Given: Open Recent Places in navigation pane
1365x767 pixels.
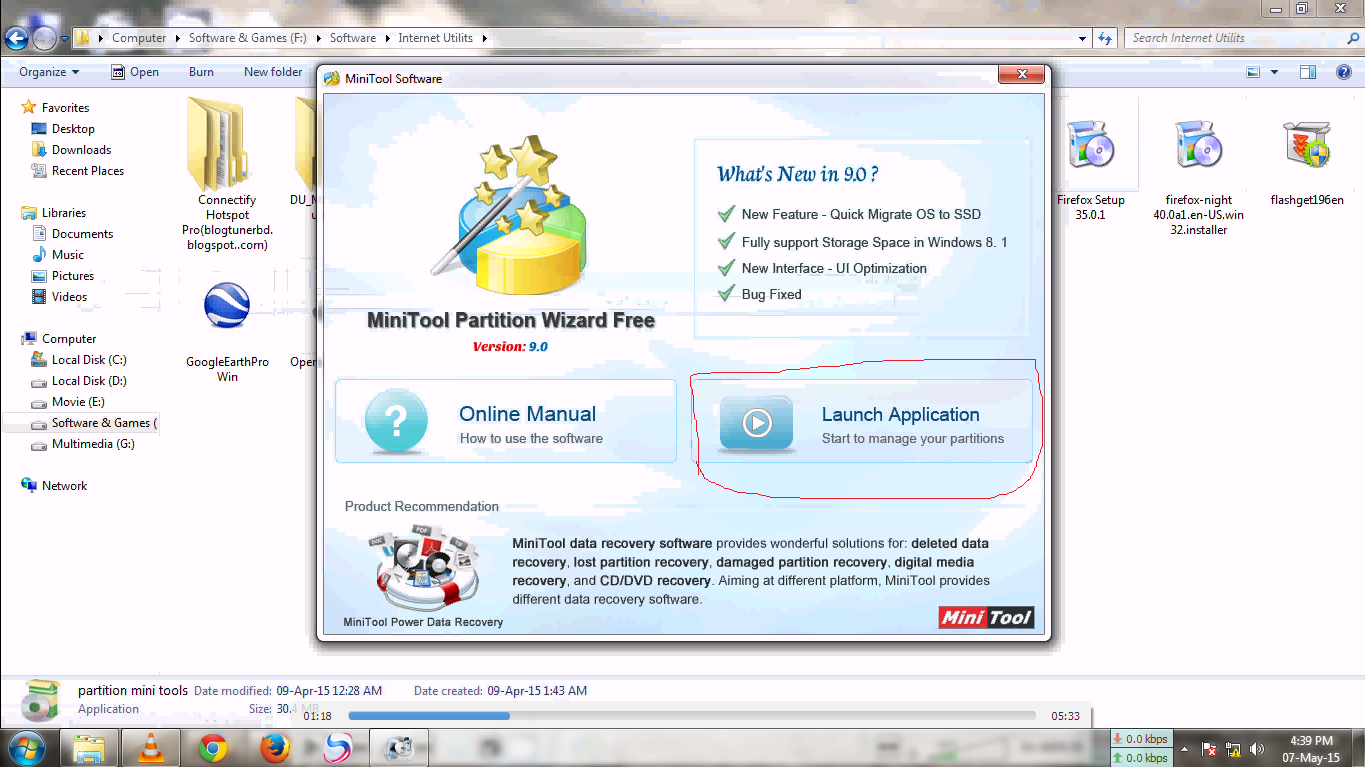Looking at the screenshot, I should click(88, 171).
